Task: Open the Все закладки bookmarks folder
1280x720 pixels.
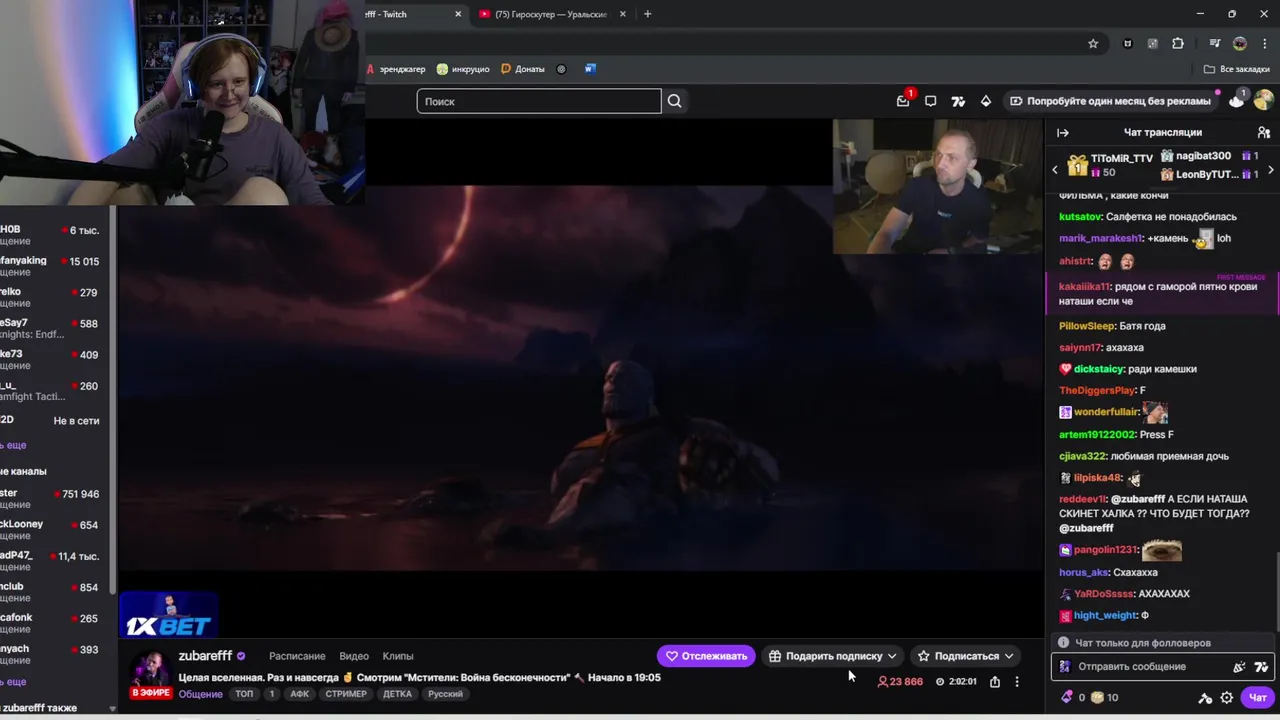Action: coord(1237,69)
